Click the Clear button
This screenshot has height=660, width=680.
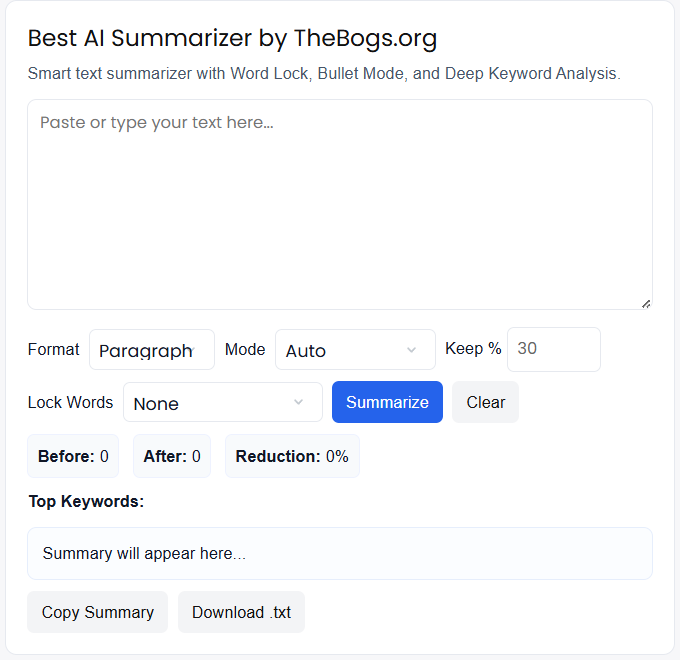(485, 402)
